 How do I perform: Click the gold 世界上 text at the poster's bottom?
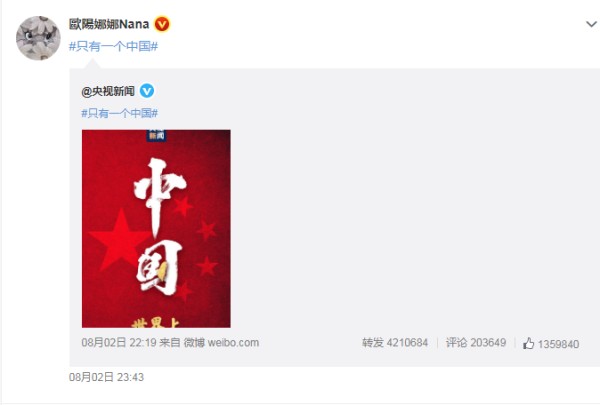point(155,323)
